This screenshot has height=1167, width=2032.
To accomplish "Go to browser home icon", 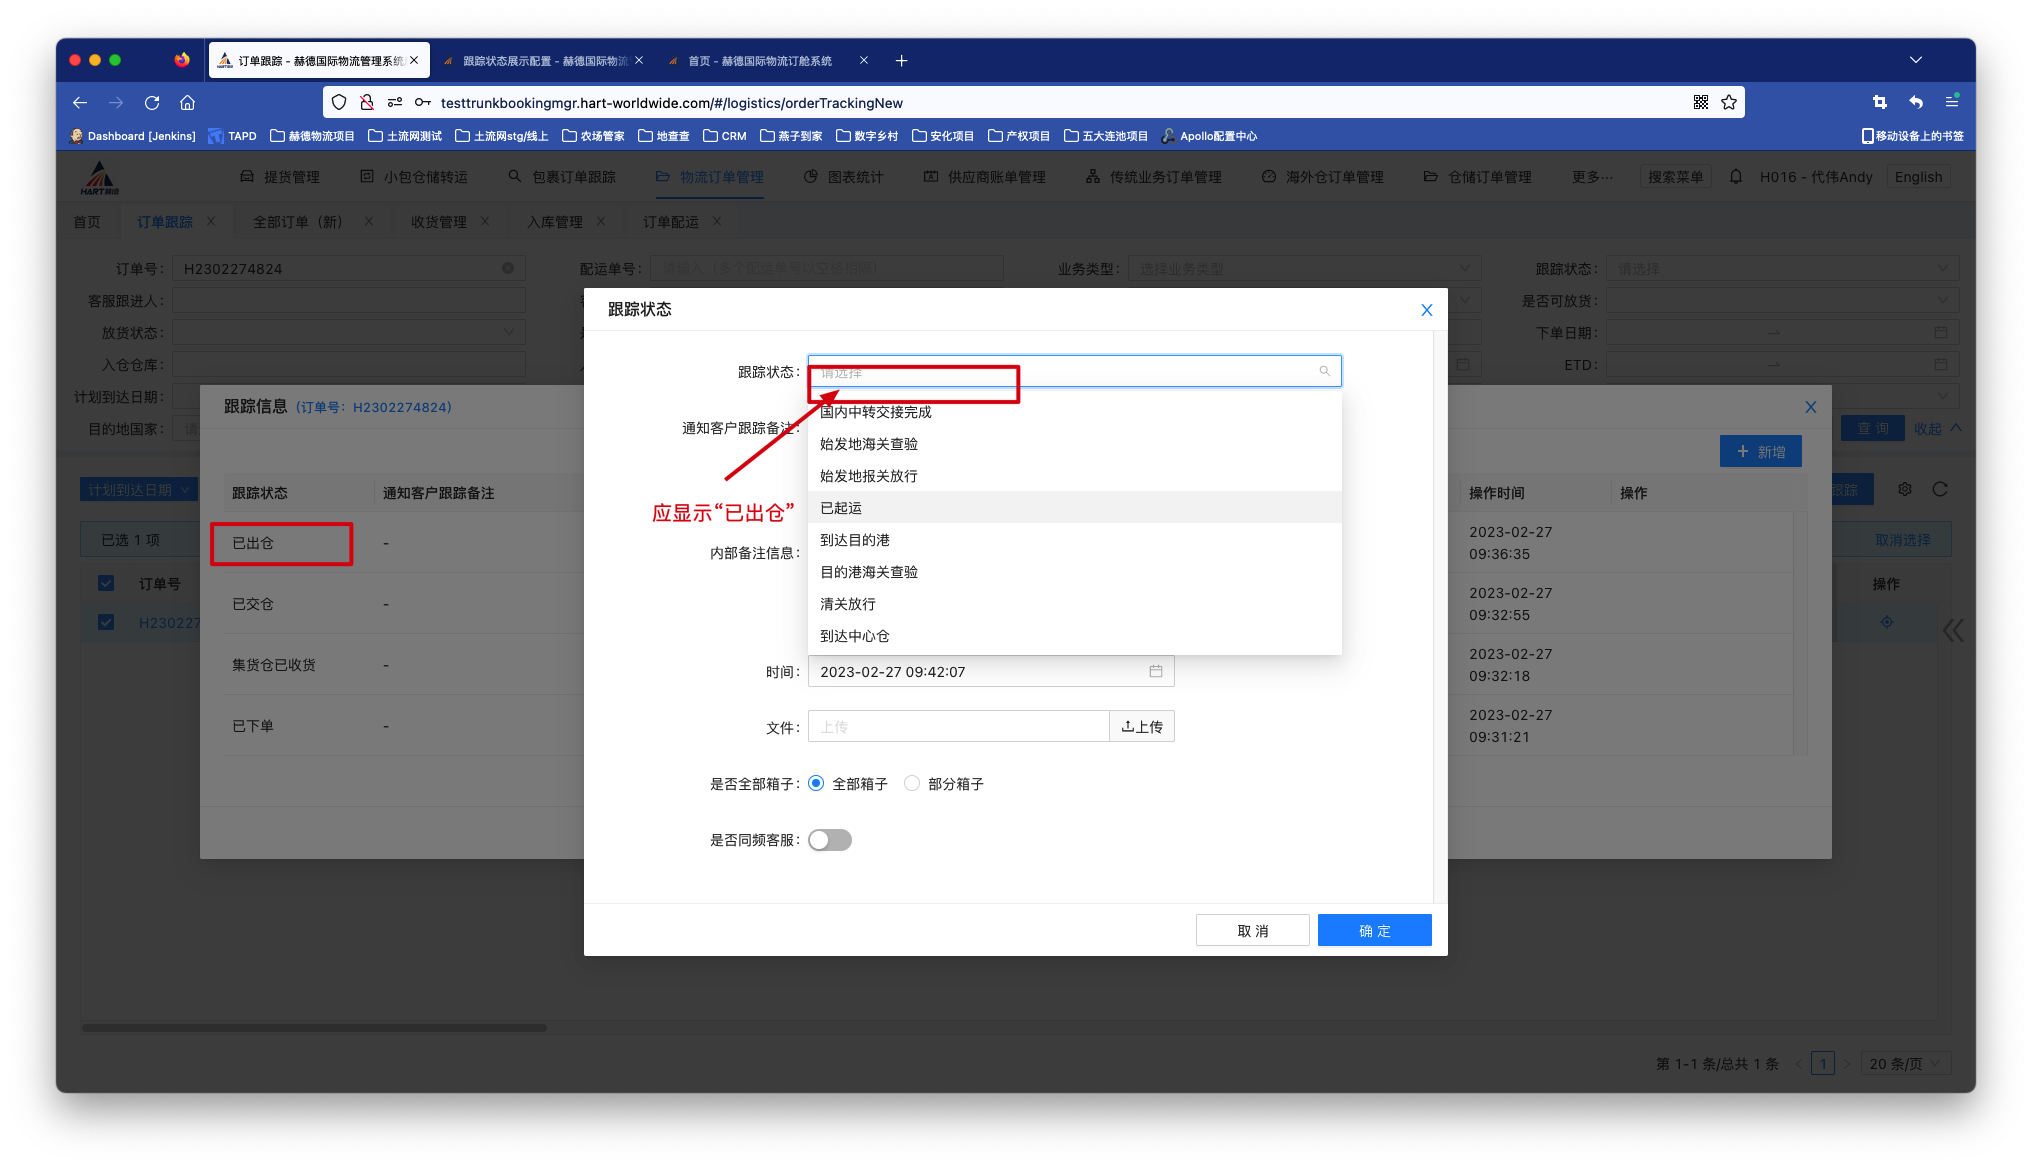I will tap(187, 103).
